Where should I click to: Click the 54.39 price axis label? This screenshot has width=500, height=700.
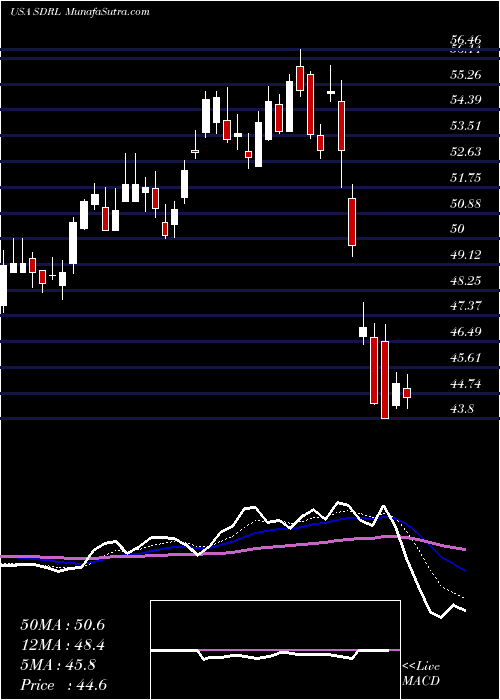(x=466, y=100)
